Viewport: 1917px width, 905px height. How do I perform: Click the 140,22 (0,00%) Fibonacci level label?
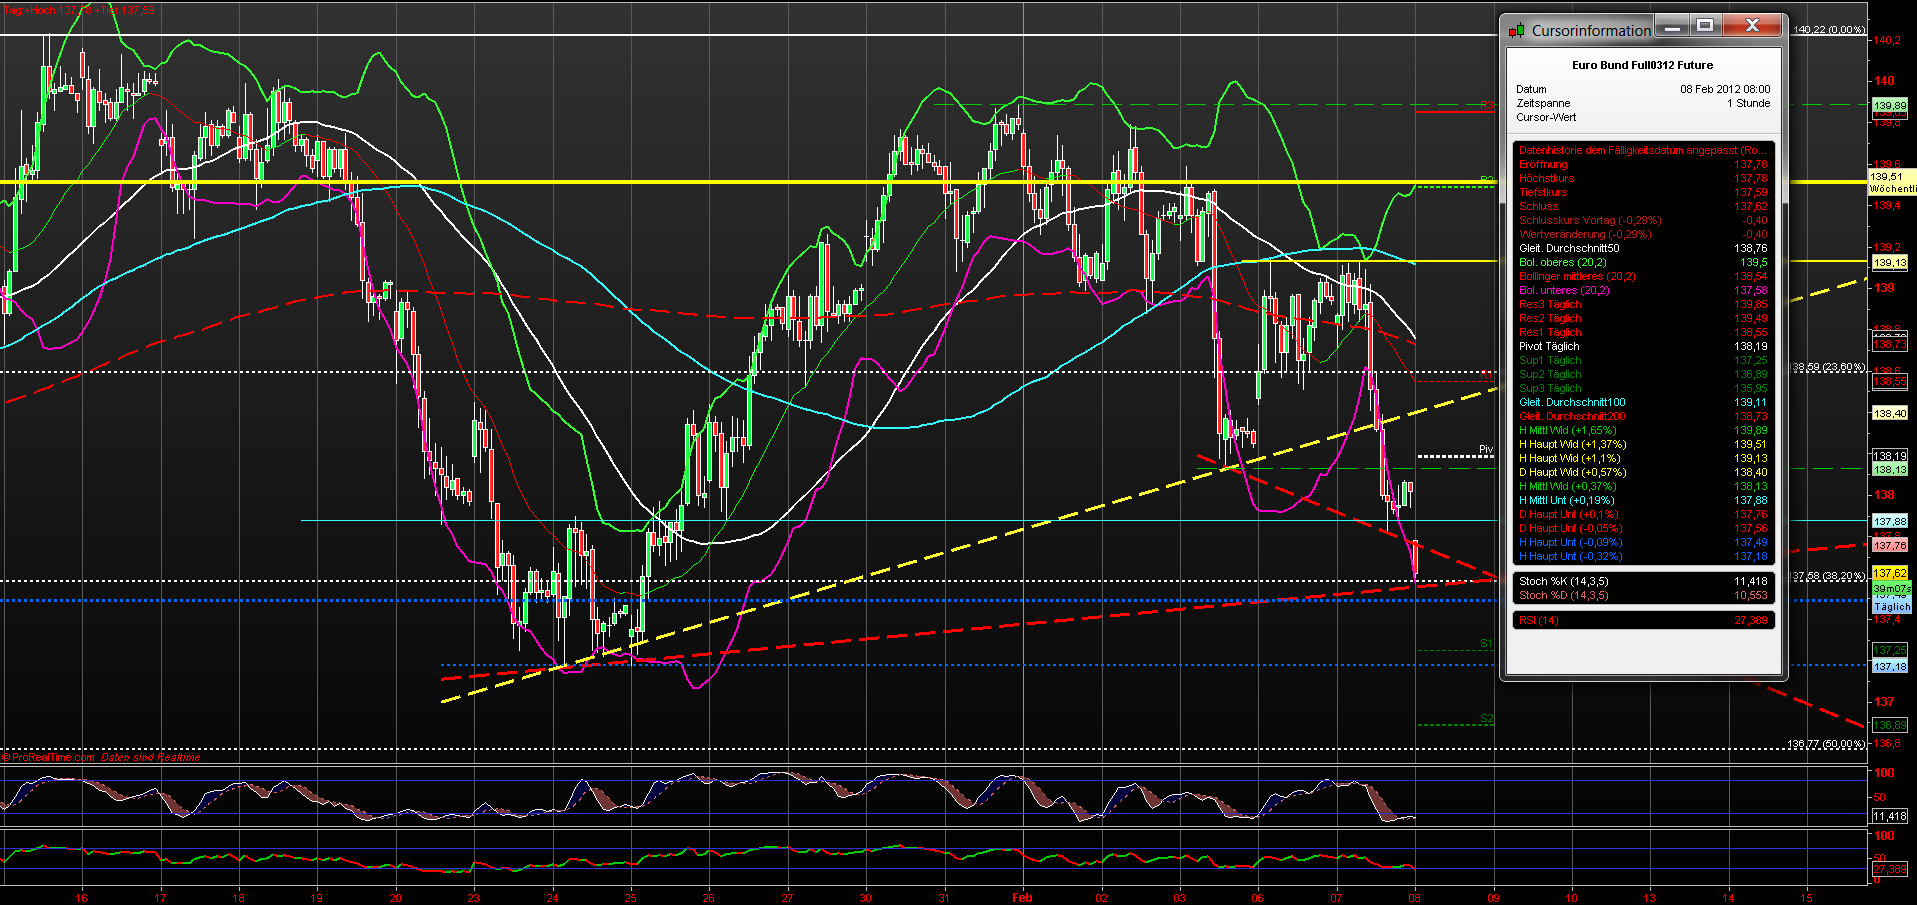1828,30
